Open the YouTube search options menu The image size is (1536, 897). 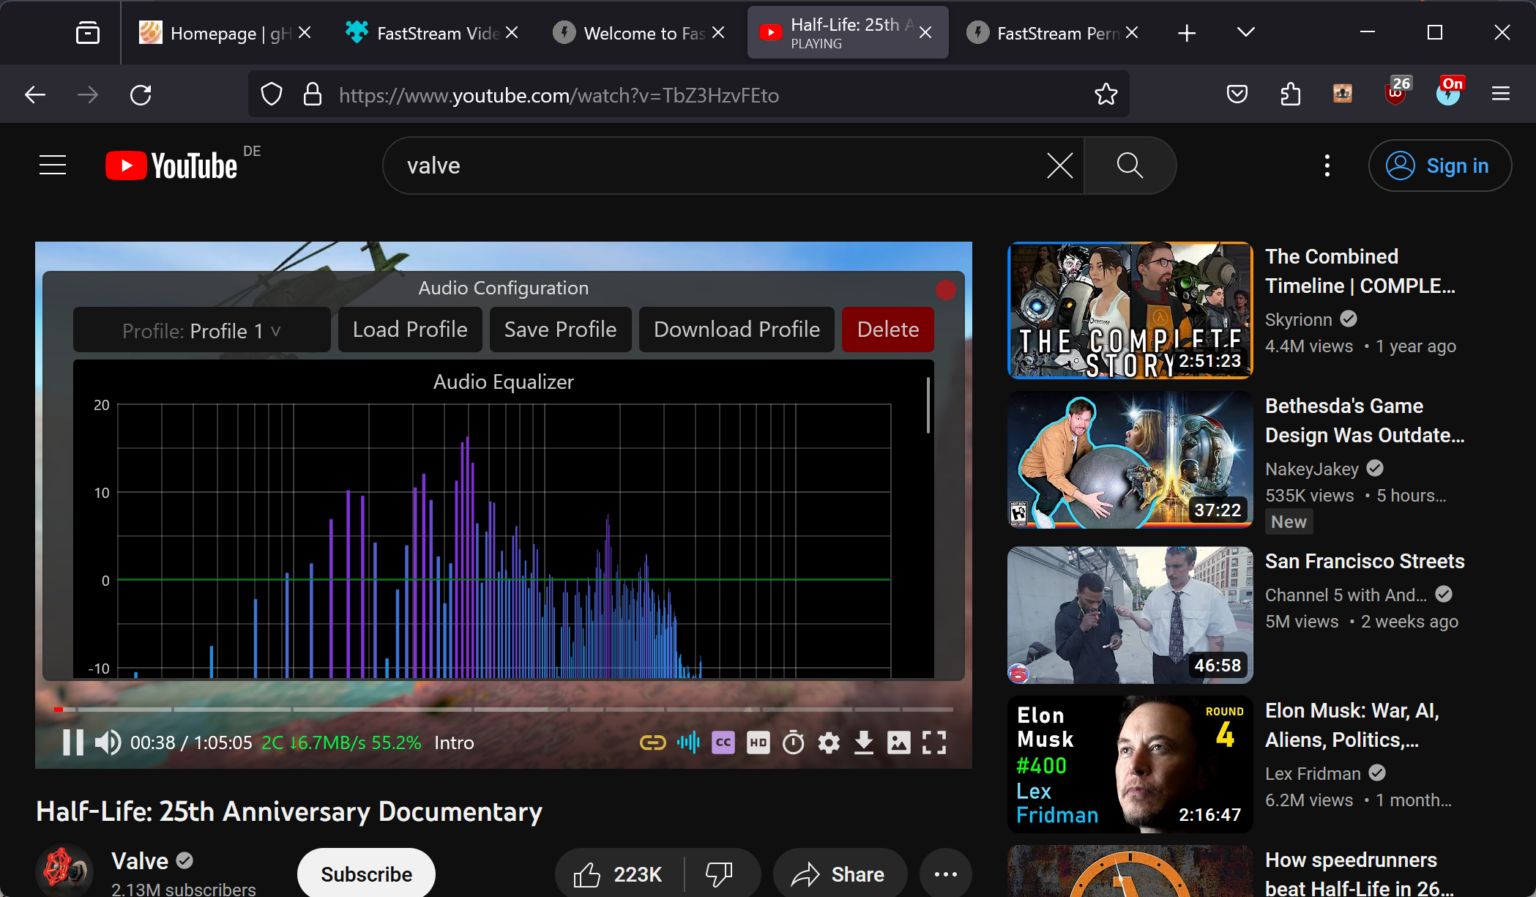[x=1327, y=165]
